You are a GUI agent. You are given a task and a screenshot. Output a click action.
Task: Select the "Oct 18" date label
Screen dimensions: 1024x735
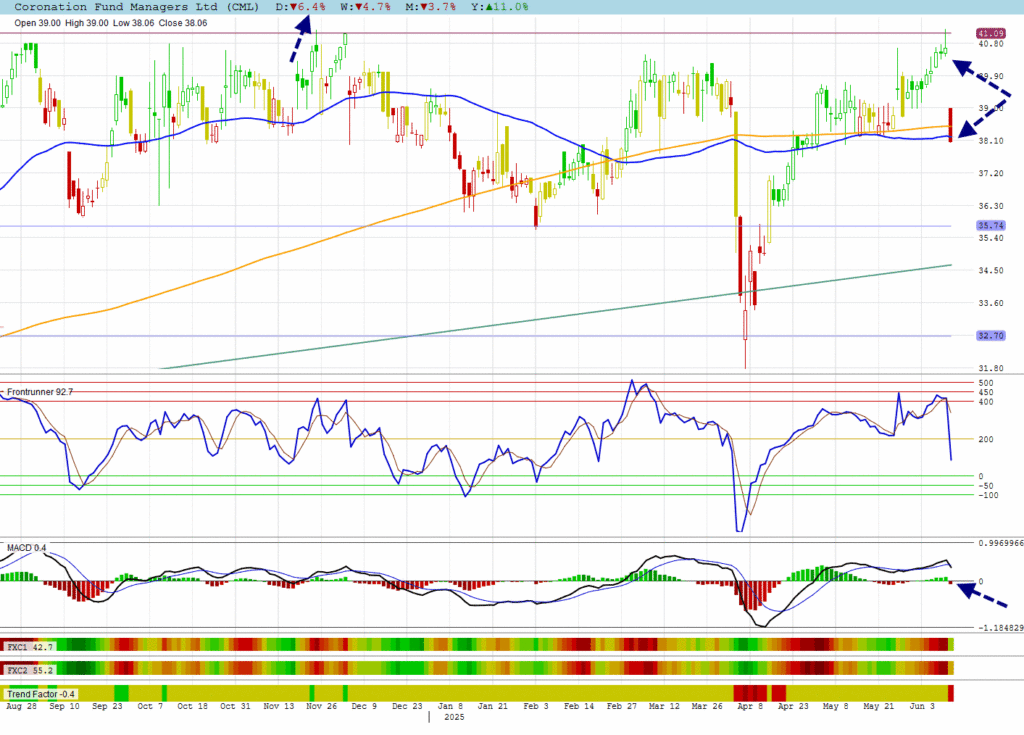tap(192, 706)
